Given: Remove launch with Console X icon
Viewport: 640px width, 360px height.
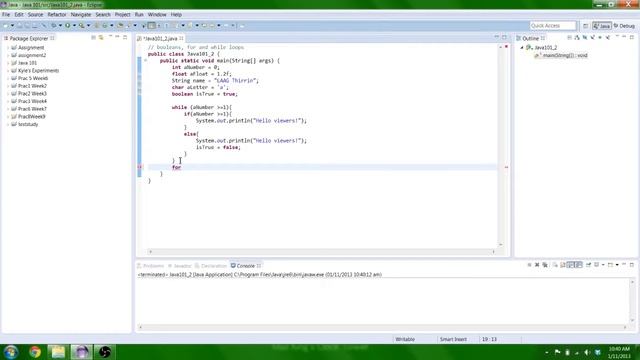Looking at the screenshot, I should click(x=537, y=265).
